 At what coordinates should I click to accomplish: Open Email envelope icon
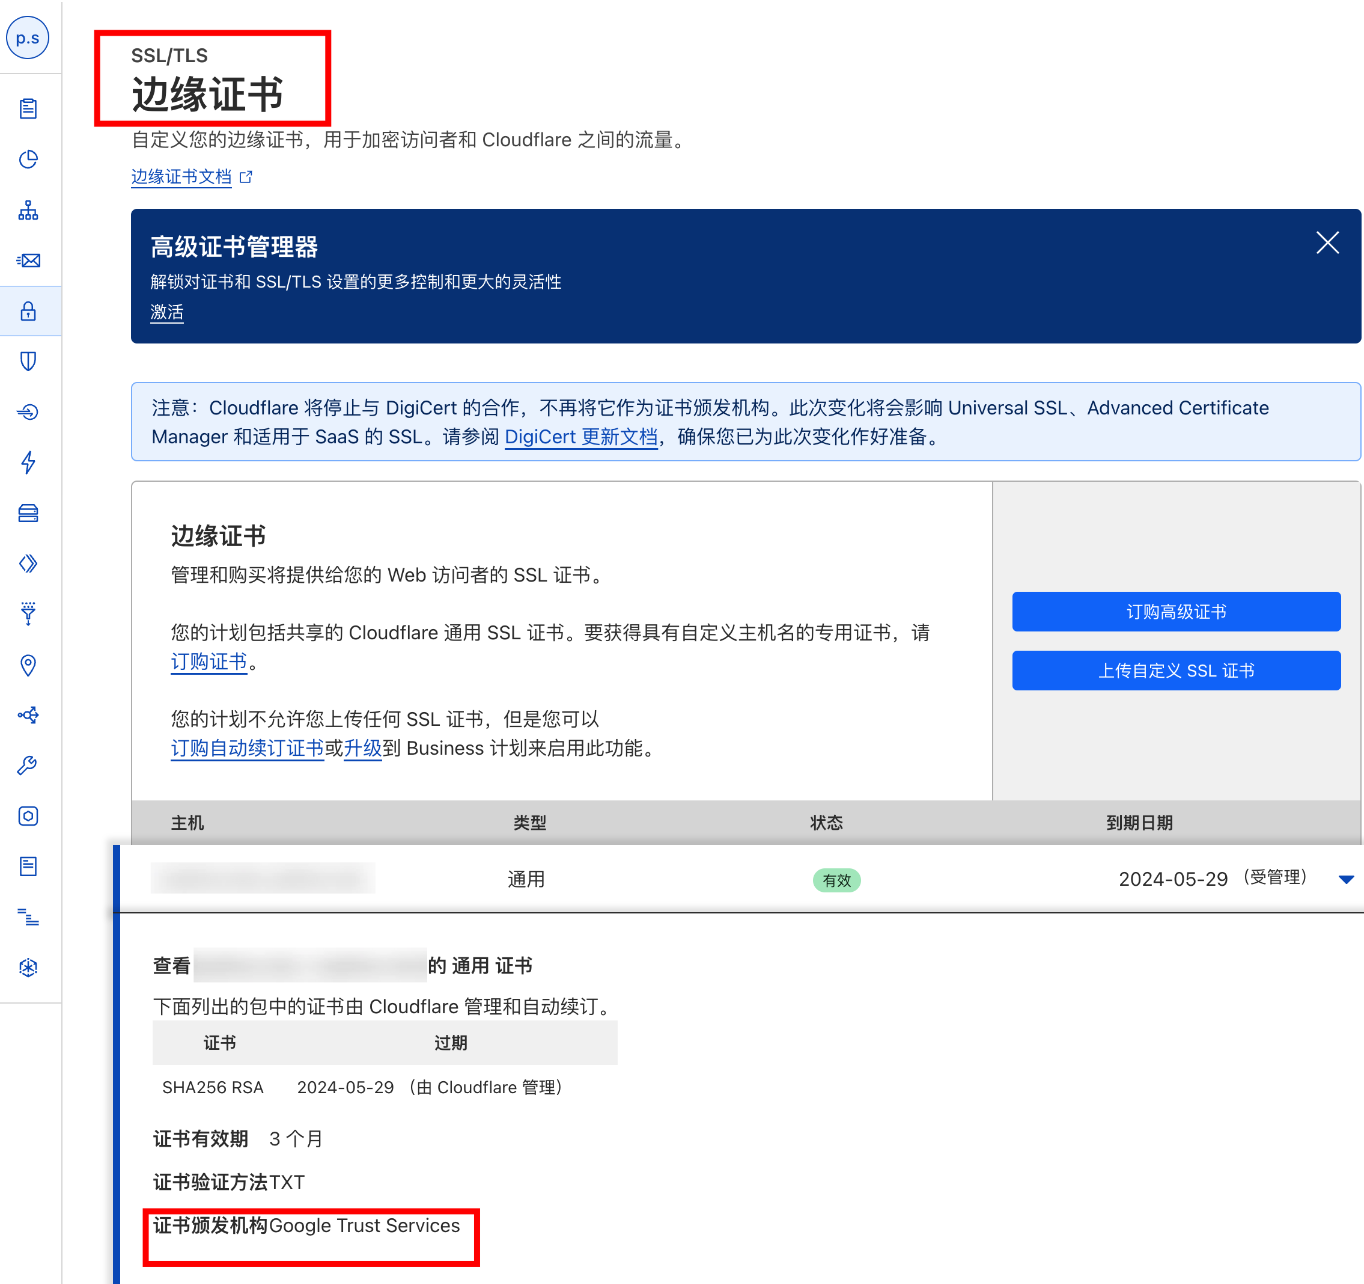[x=28, y=261]
